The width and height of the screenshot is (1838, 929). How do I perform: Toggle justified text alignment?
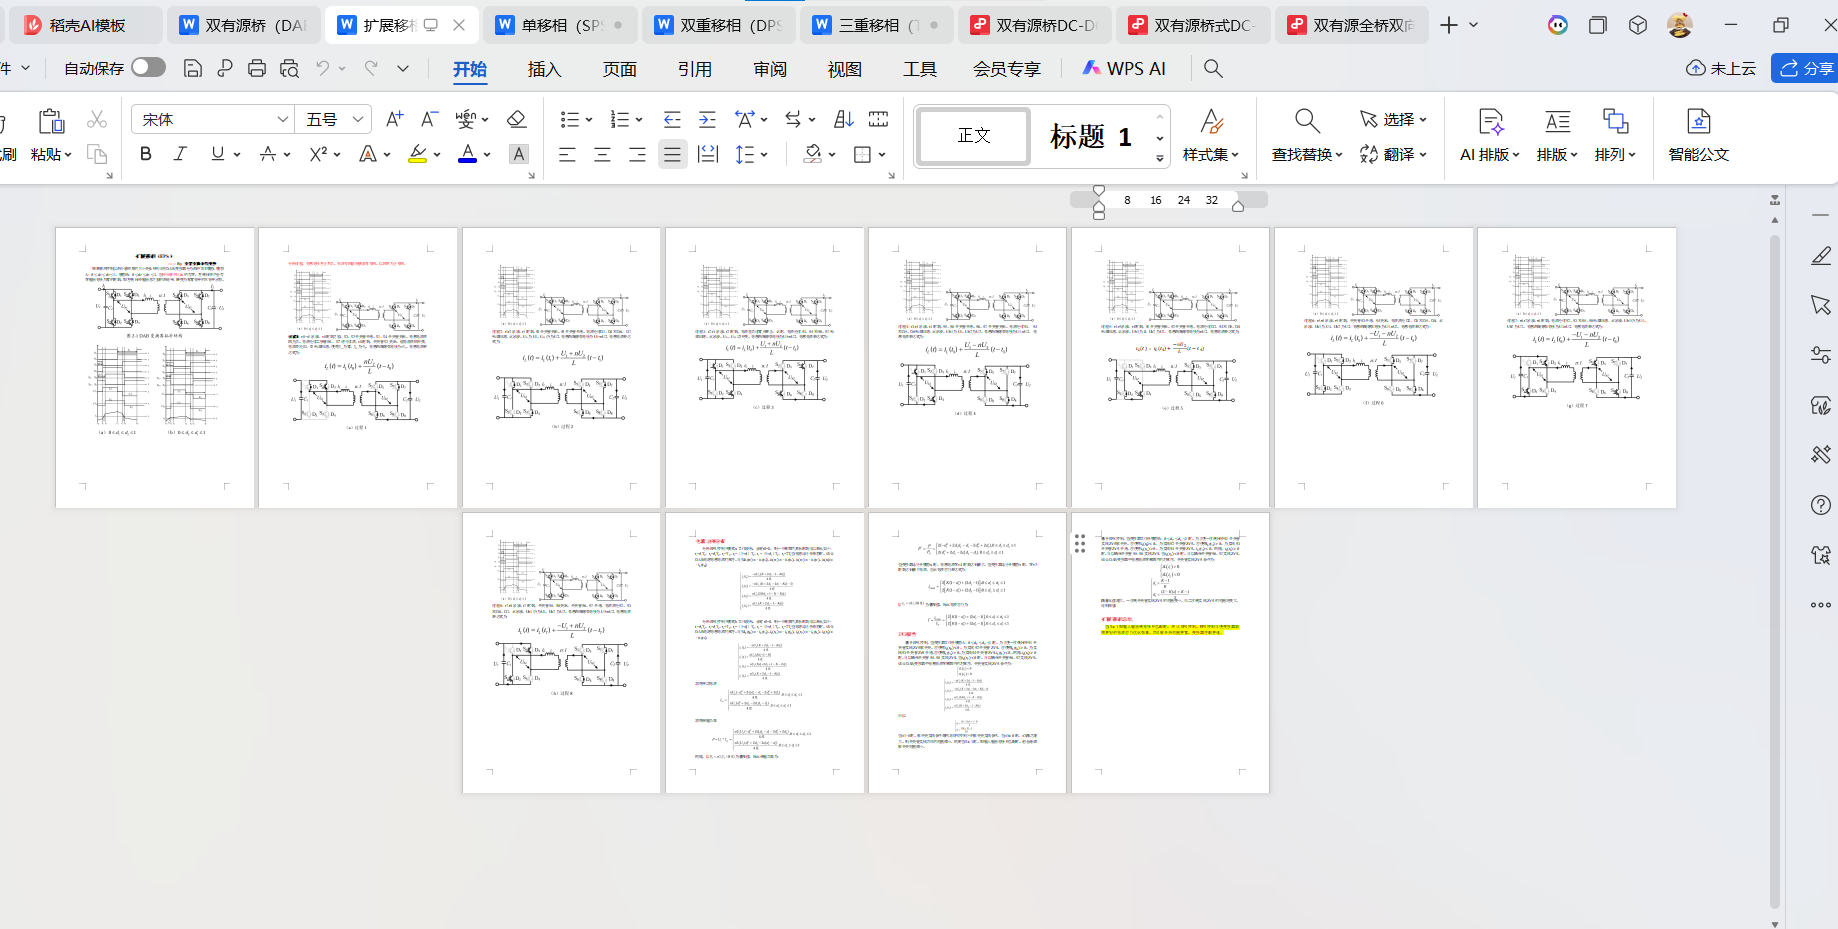(x=672, y=154)
